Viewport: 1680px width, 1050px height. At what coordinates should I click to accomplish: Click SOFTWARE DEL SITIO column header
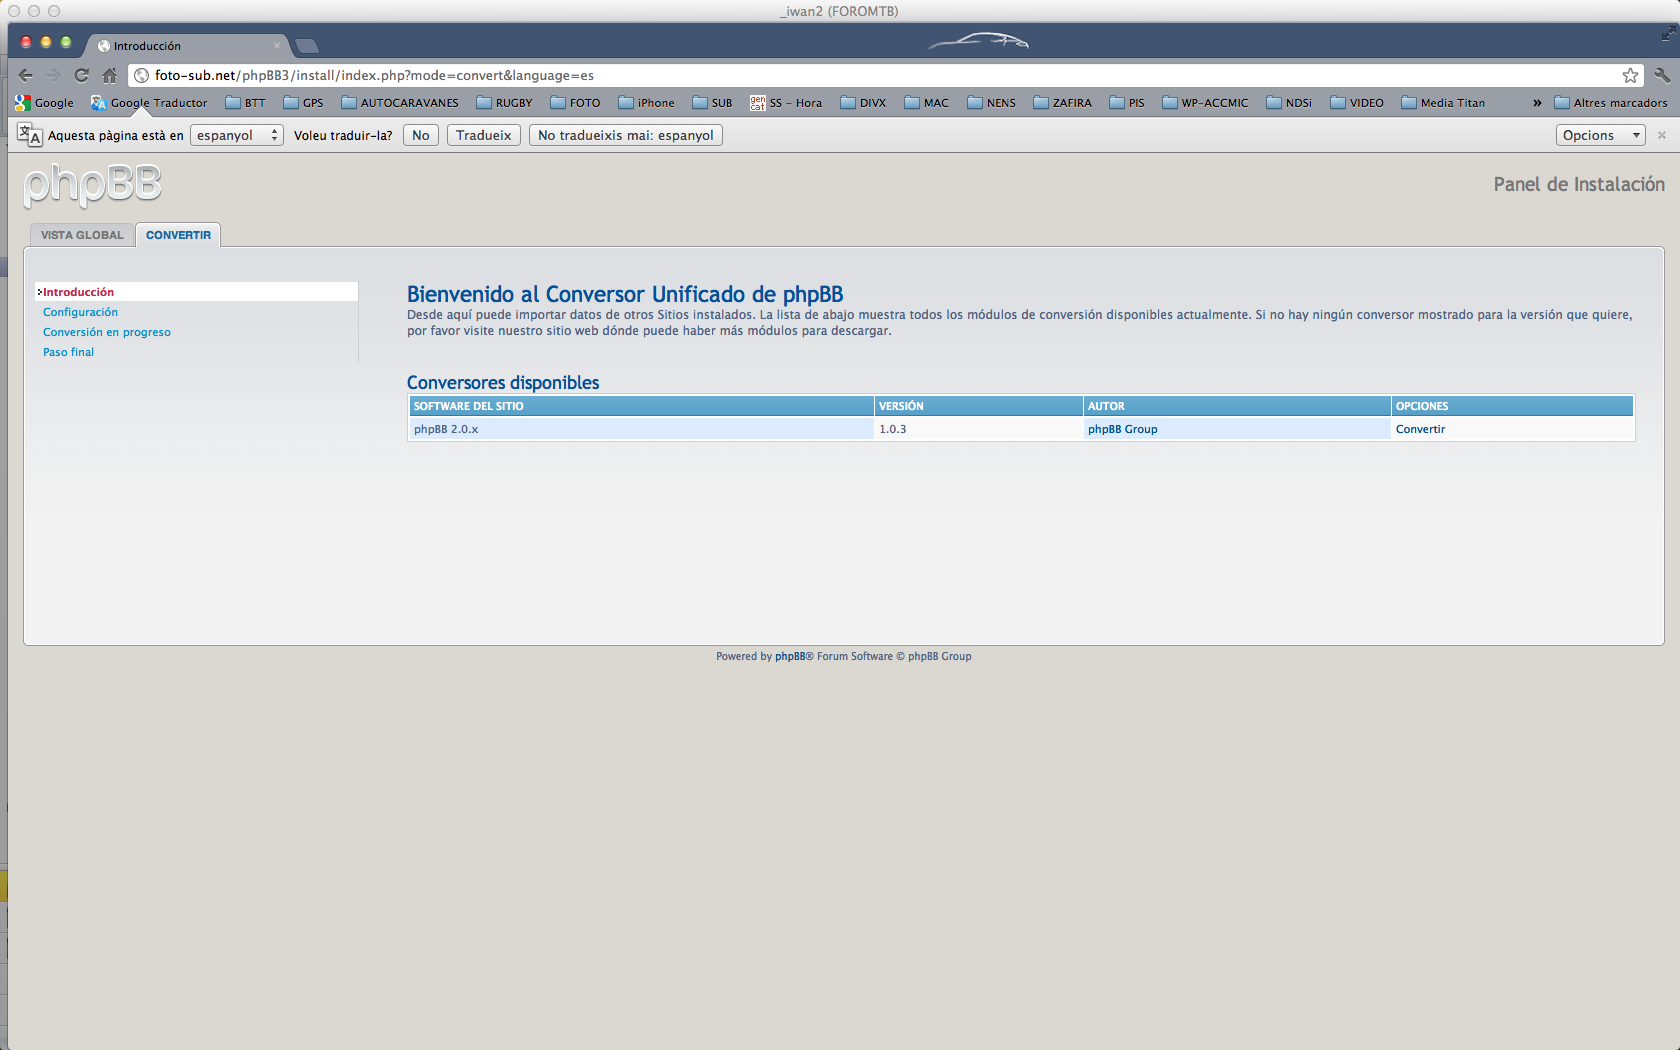coord(641,406)
